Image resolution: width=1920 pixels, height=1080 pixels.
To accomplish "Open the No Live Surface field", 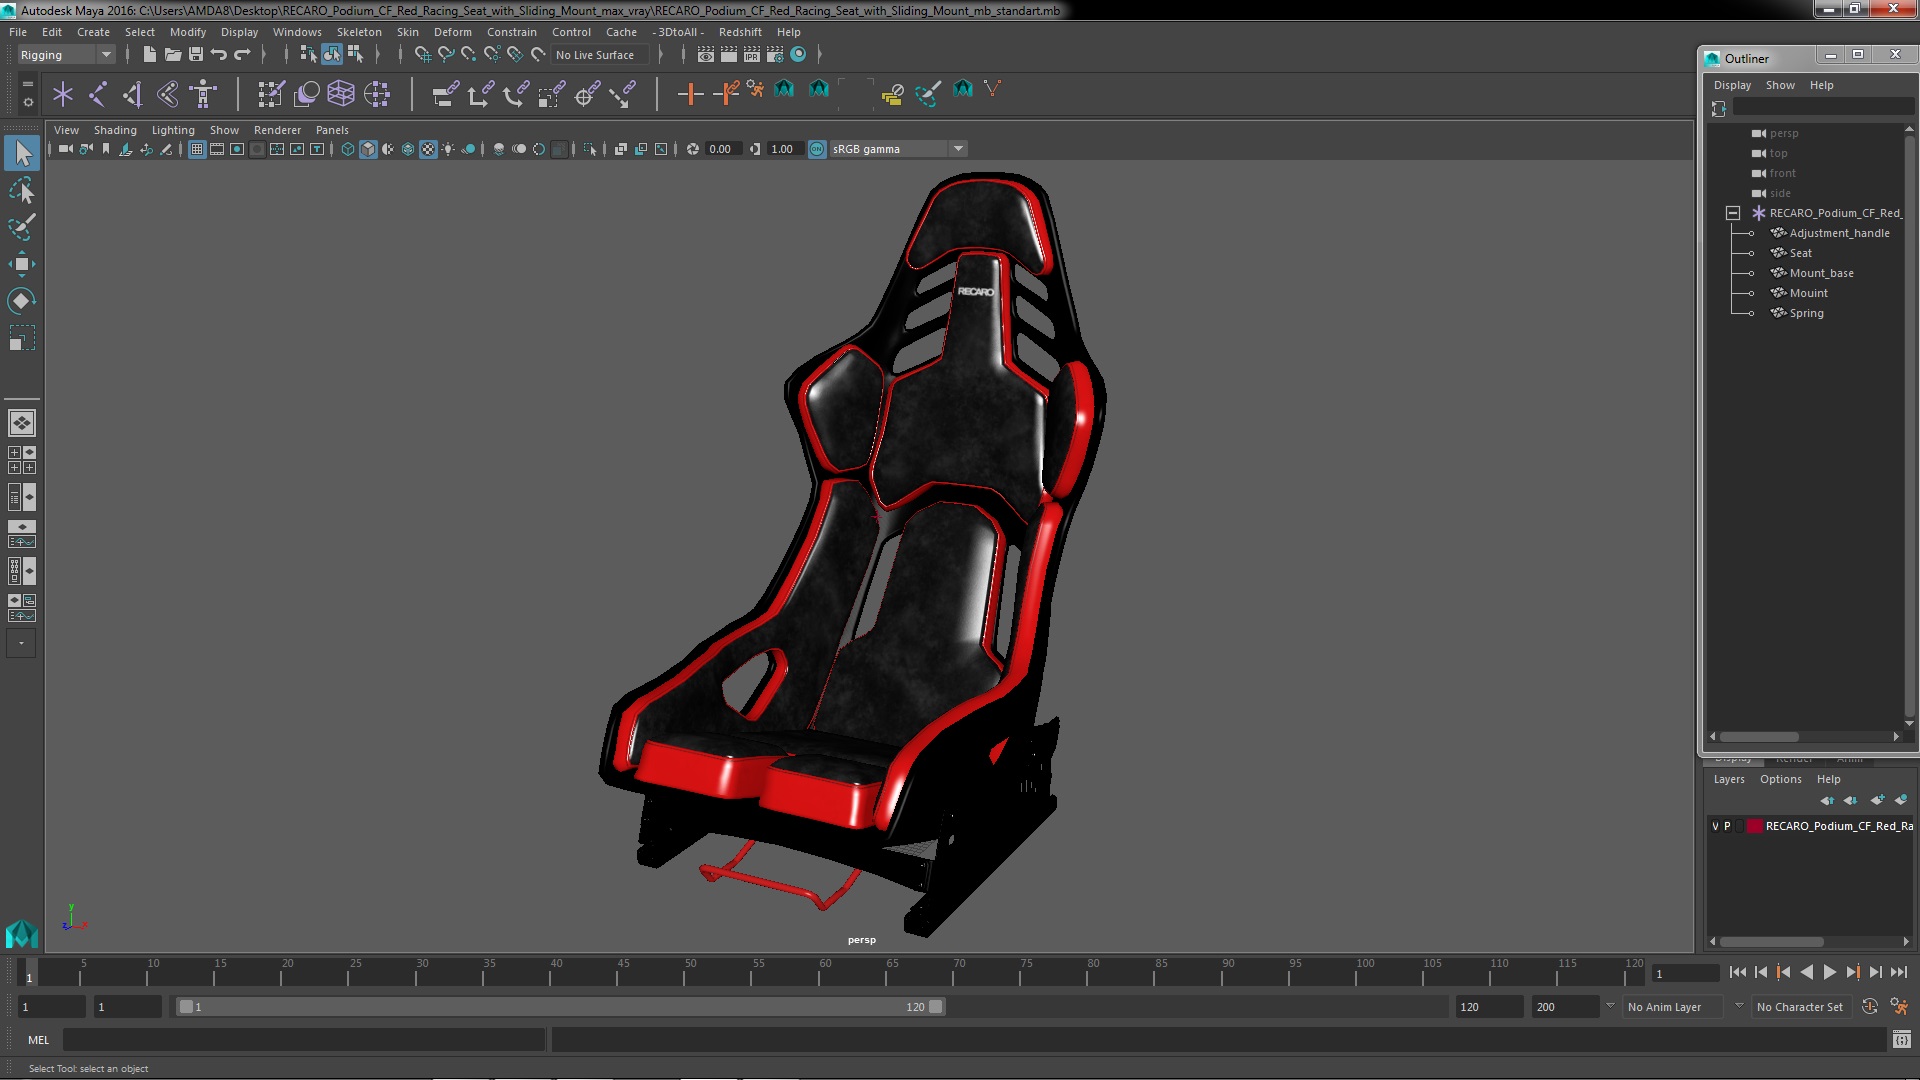I will tap(598, 55).
